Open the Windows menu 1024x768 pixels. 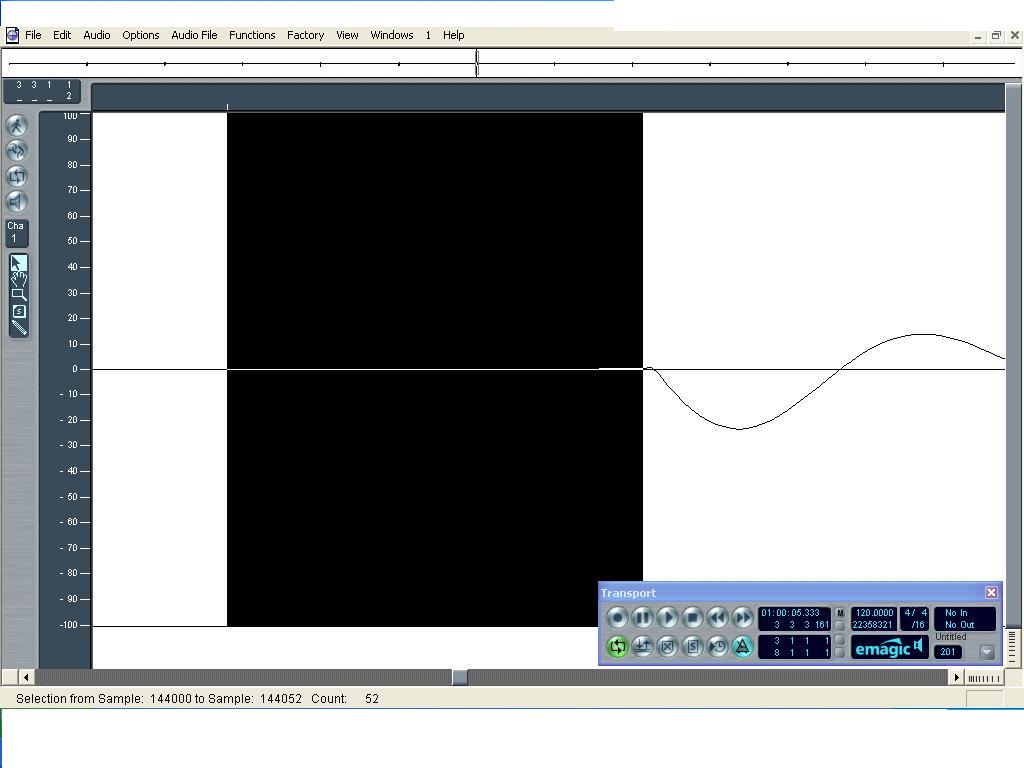click(x=392, y=35)
